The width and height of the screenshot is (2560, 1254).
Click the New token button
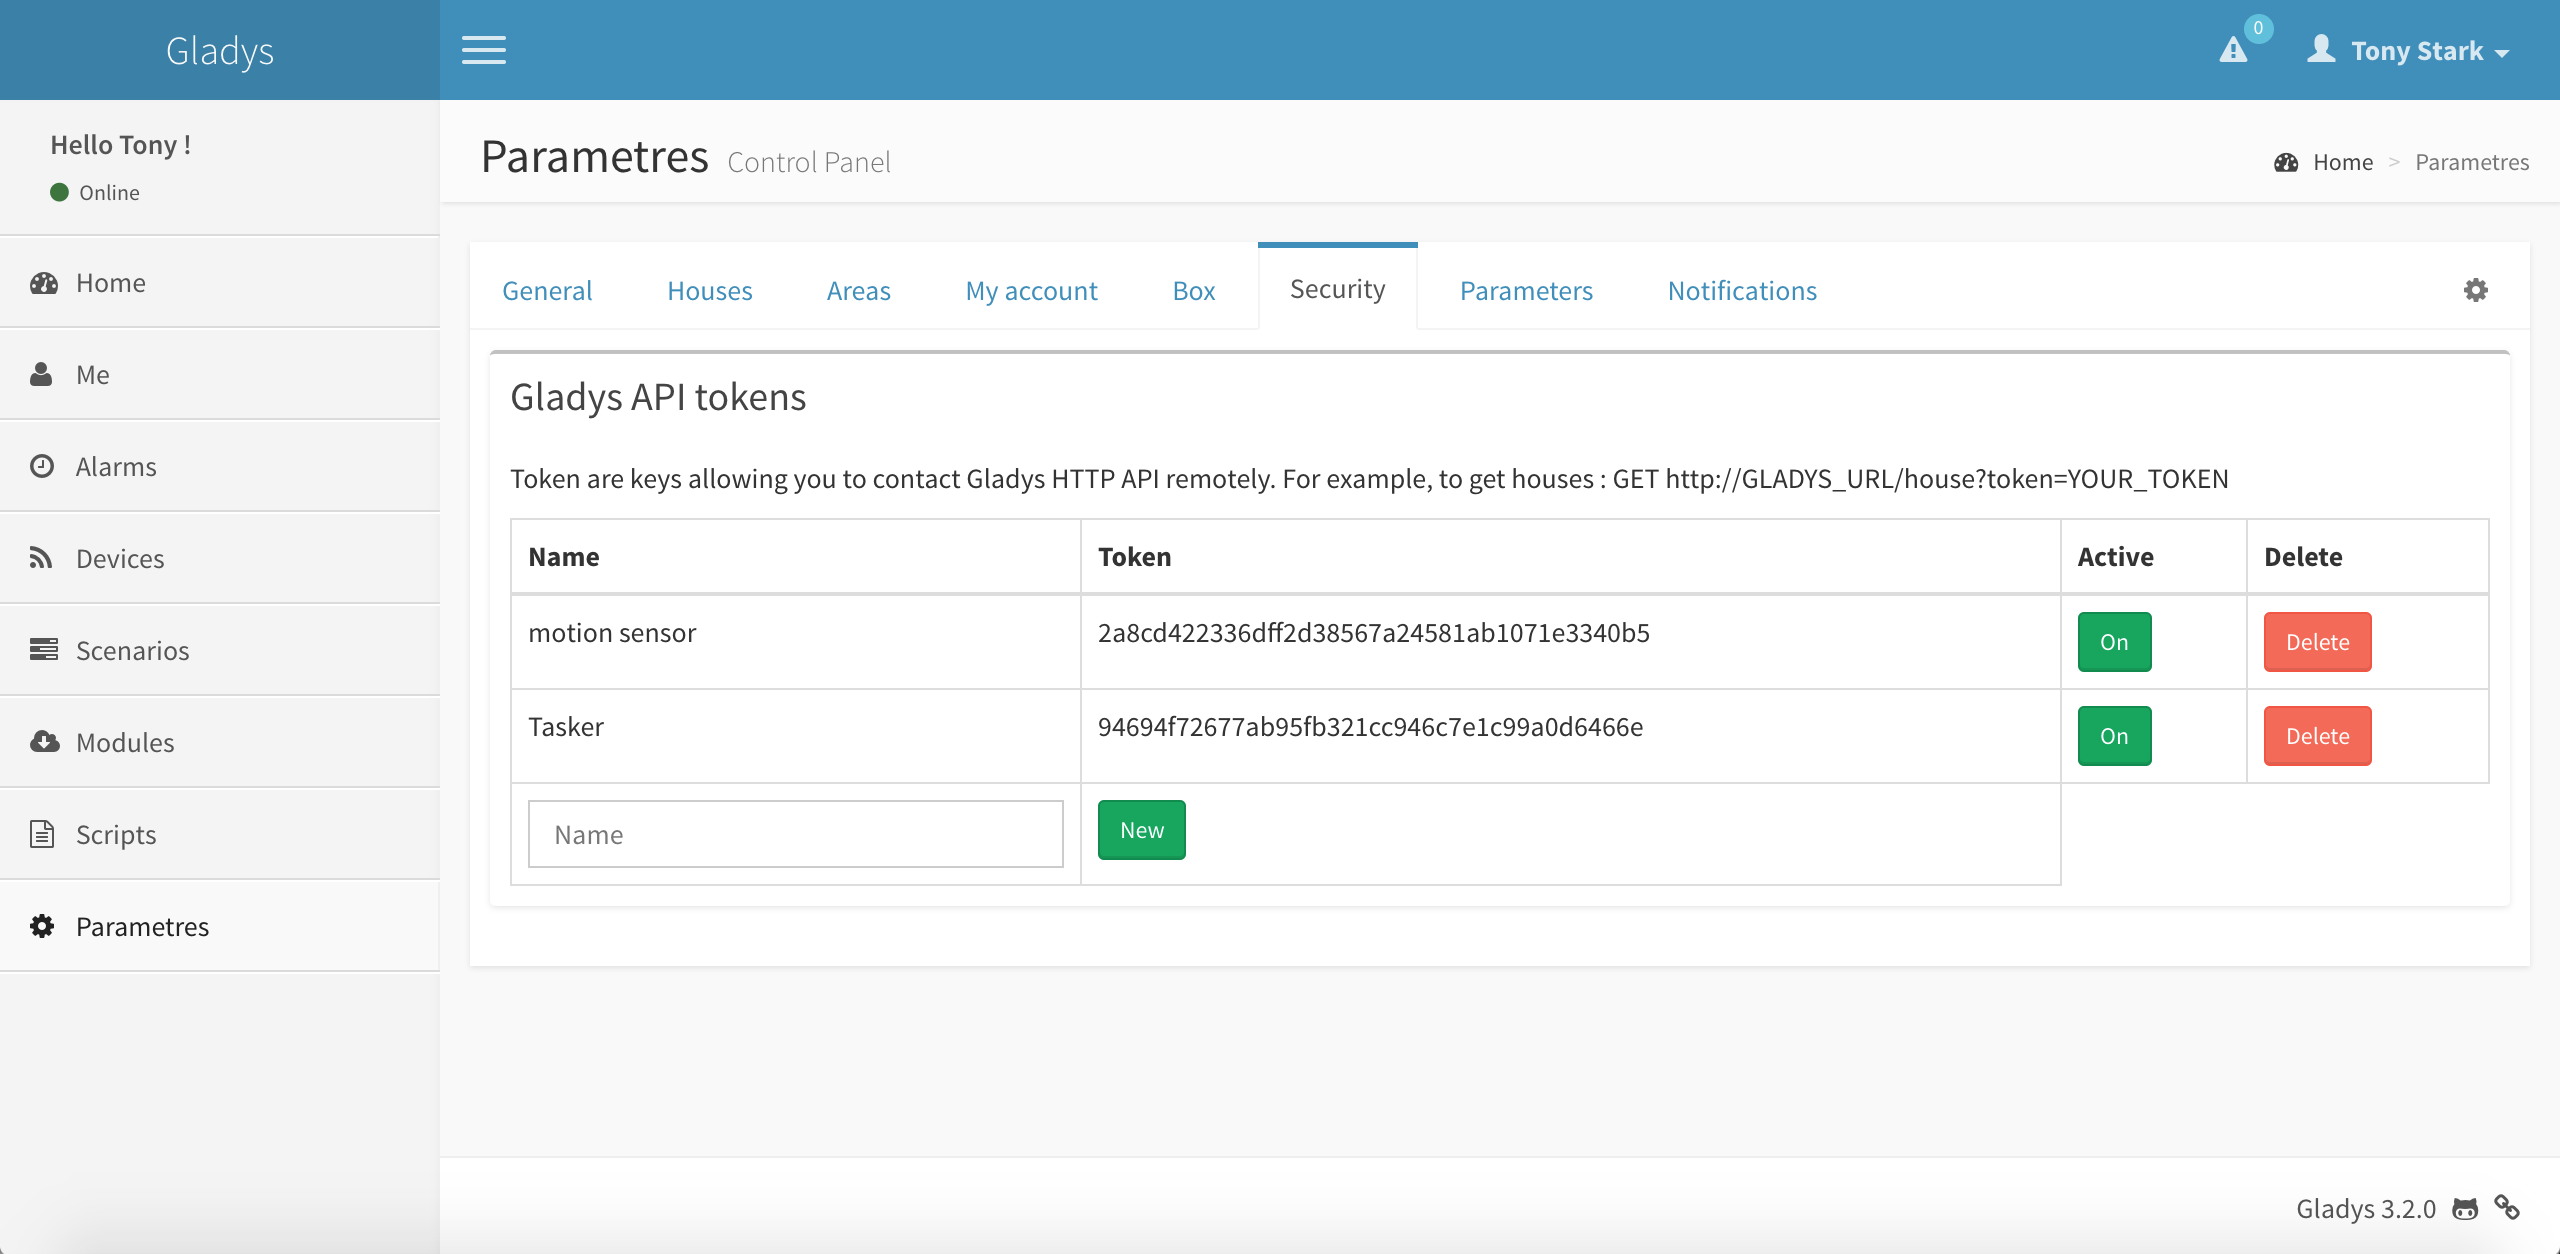point(1141,829)
